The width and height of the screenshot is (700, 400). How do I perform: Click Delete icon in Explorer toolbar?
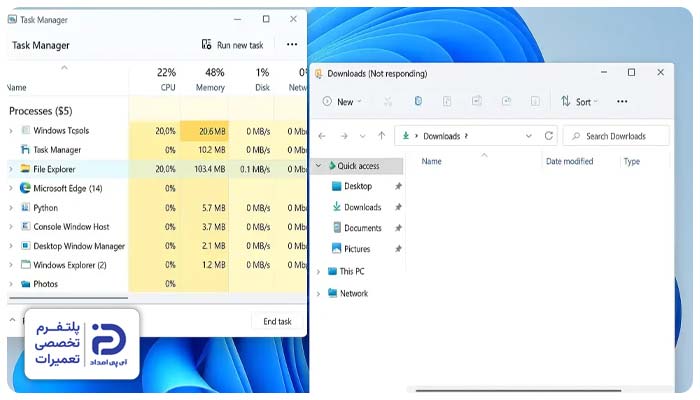click(x=535, y=101)
